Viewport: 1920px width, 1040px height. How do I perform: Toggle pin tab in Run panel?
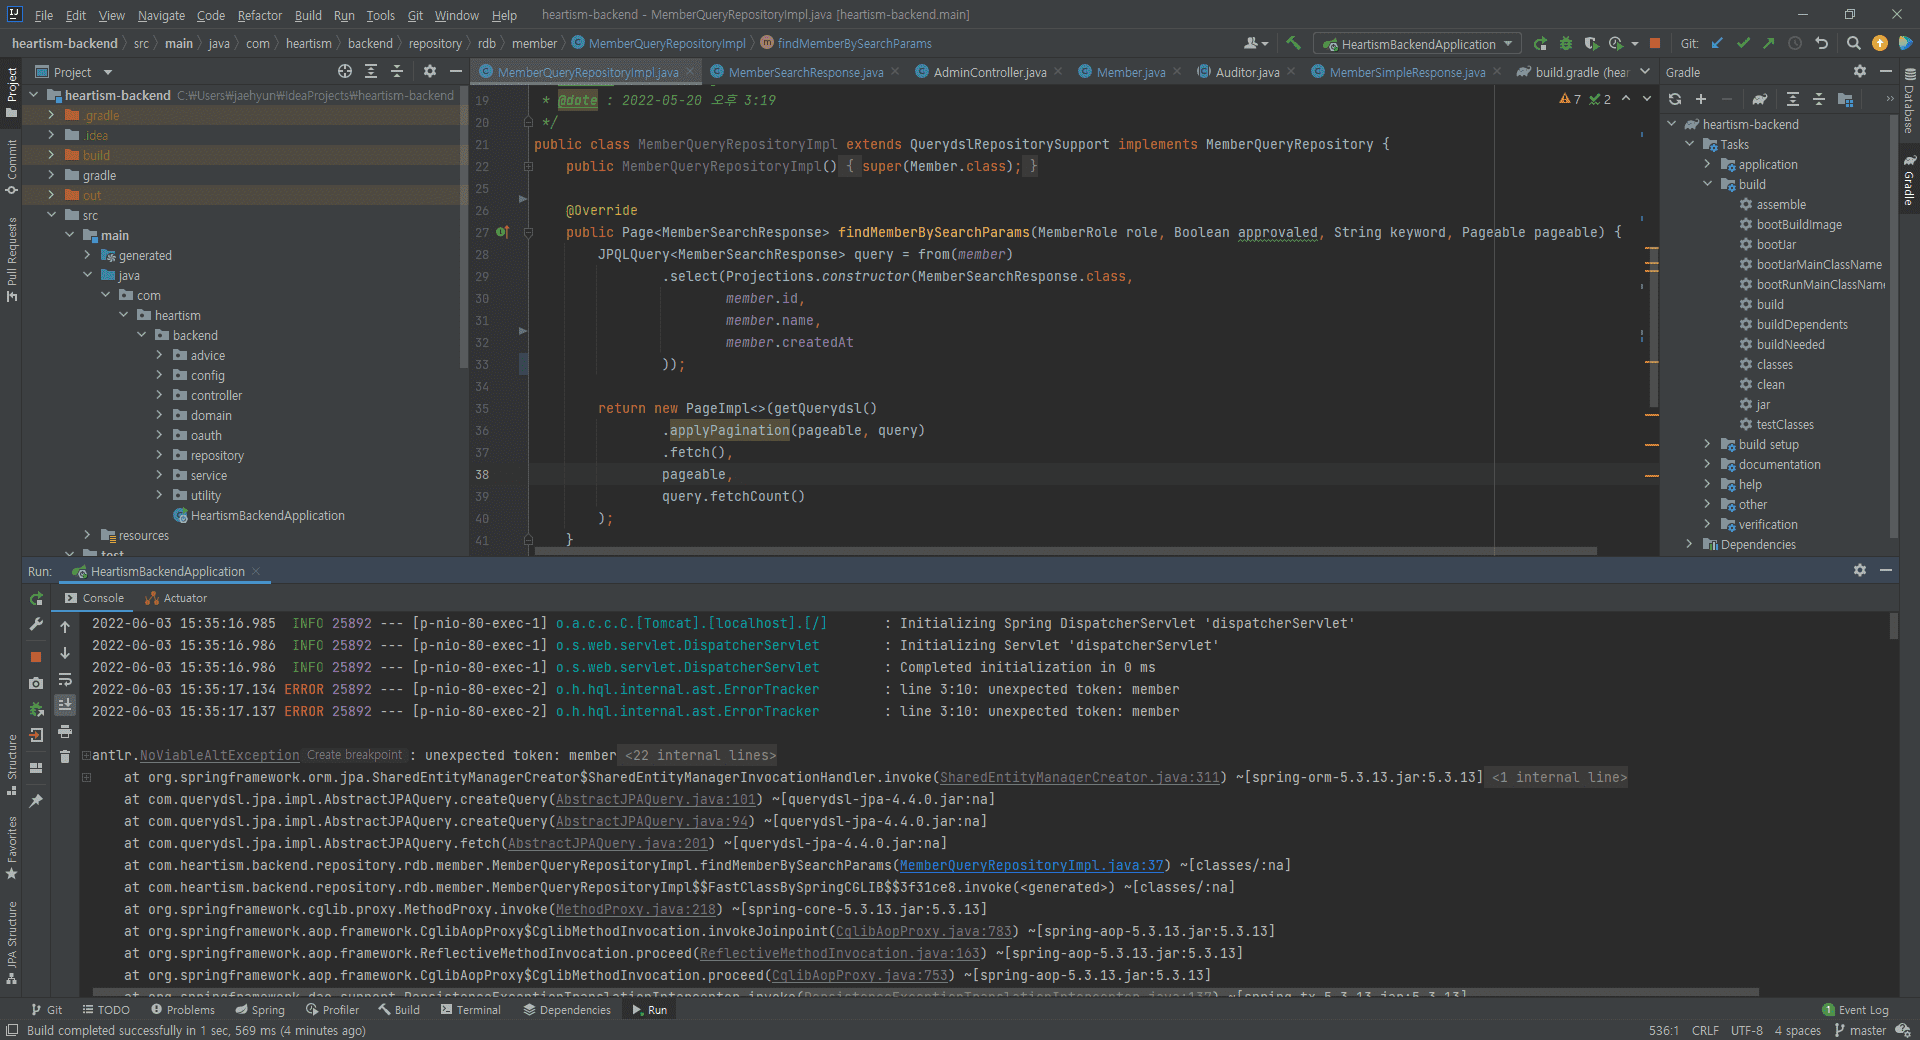point(36,801)
